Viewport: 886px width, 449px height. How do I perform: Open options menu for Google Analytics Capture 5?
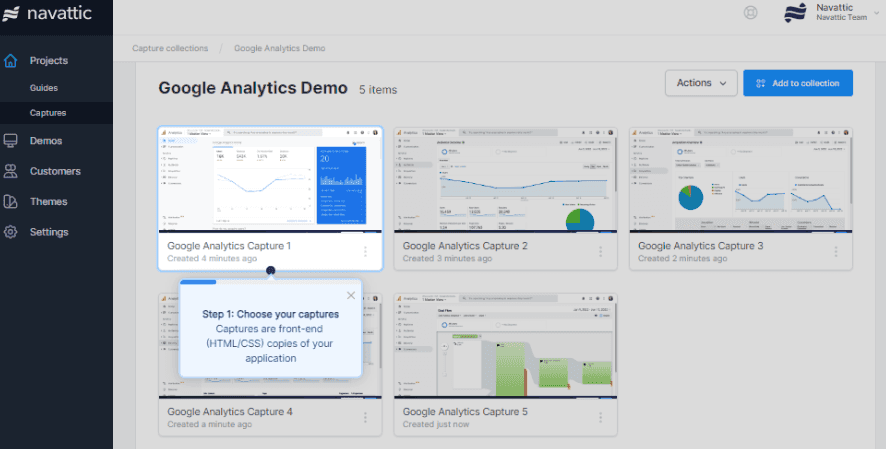(x=600, y=417)
